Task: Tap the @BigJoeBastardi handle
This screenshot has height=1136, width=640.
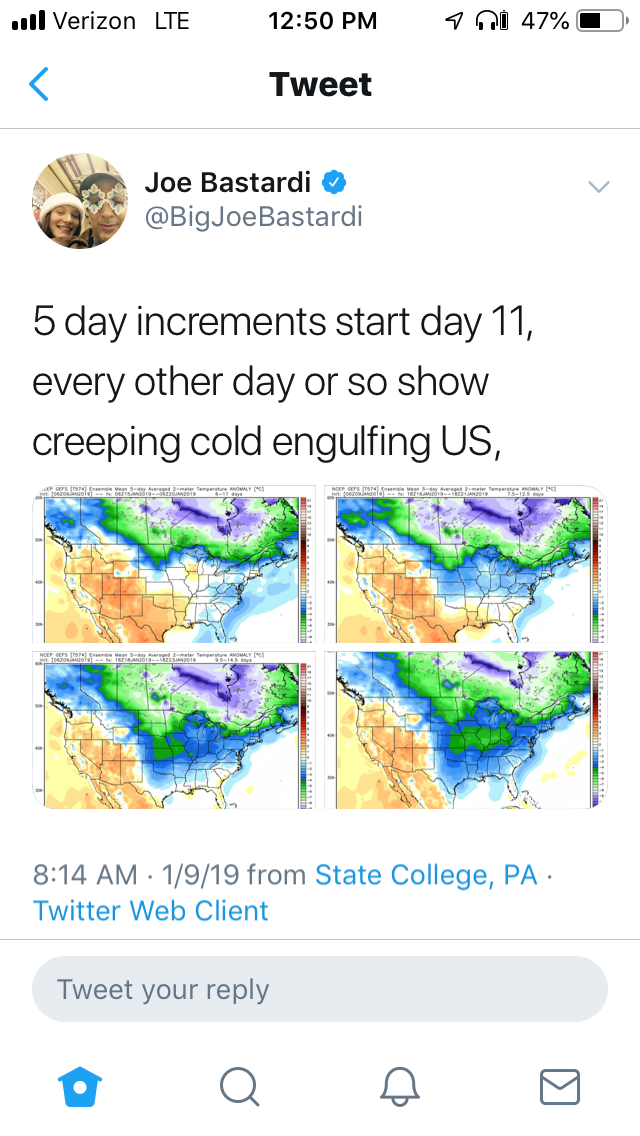Action: (253, 217)
